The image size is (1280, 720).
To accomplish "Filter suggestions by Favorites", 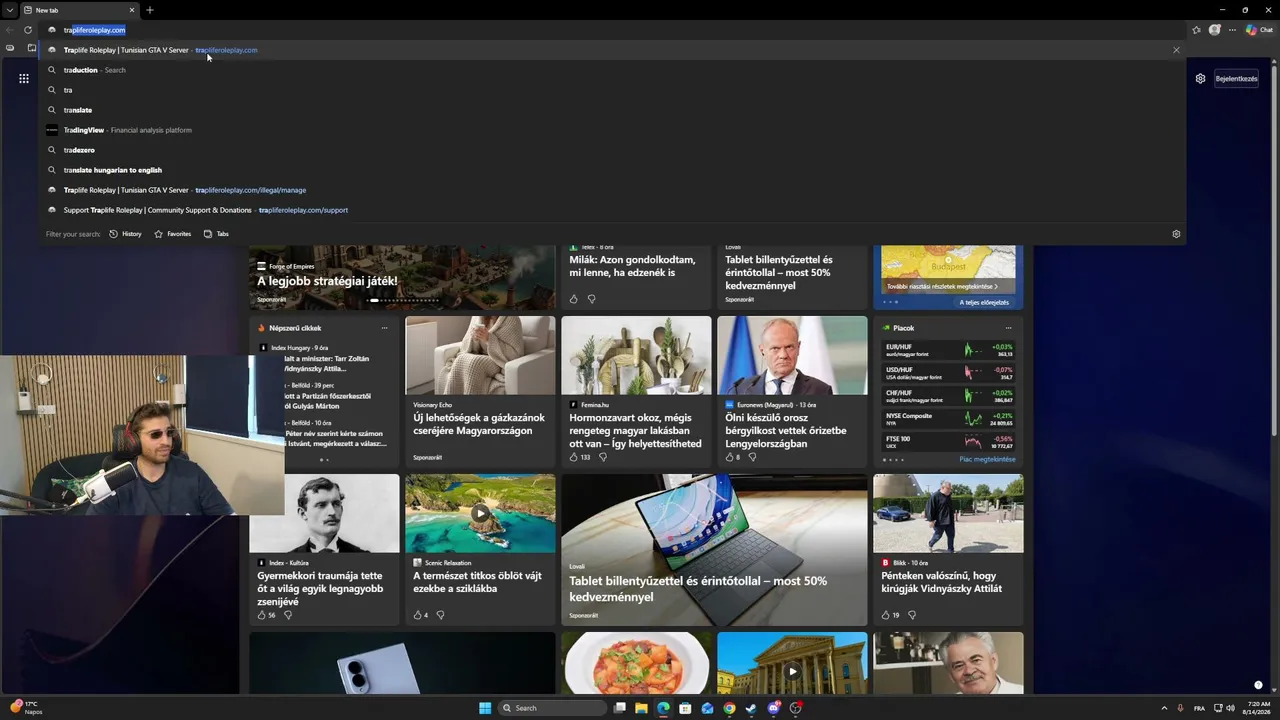I will [172, 234].
